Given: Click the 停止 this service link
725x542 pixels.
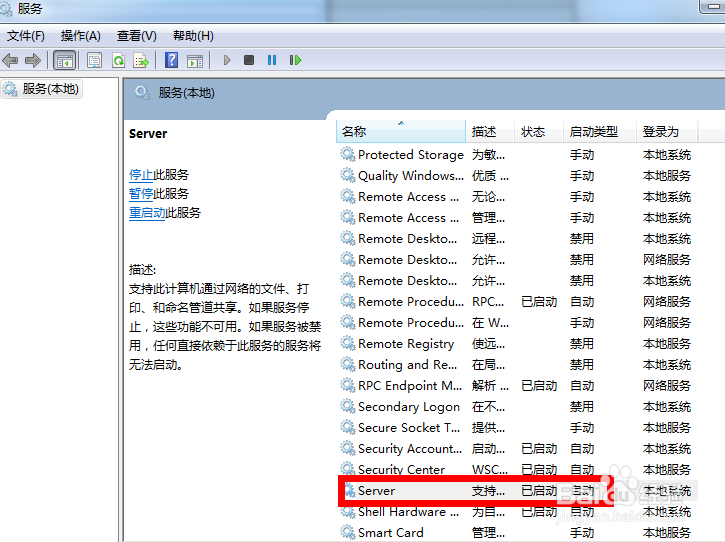Looking at the screenshot, I should [x=141, y=175].
